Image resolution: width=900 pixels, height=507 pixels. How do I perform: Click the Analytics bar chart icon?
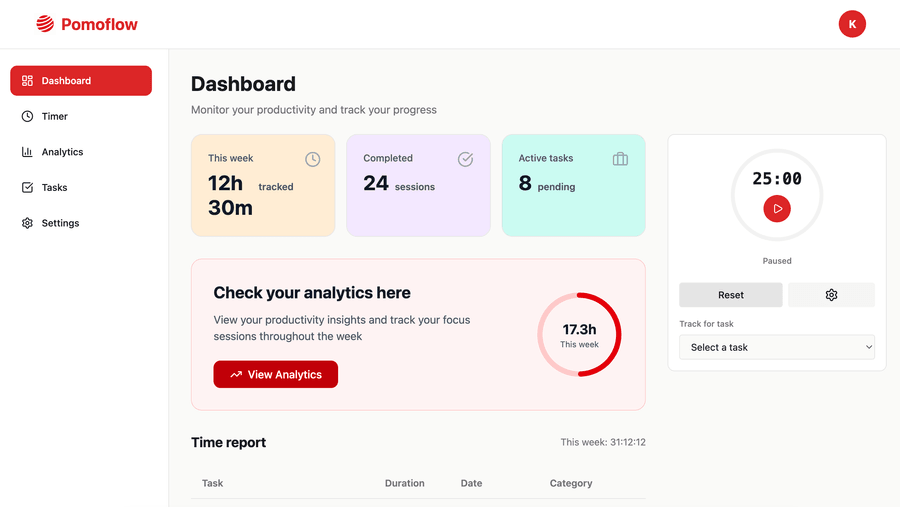point(27,152)
